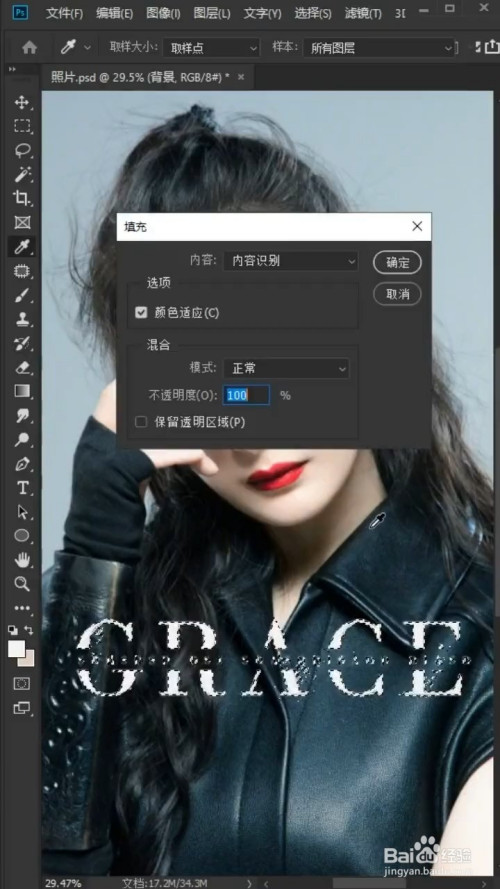Select the Brush tool
Viewport: 500px width, 889px height.
pyautogui.click(x=22, y=295)
